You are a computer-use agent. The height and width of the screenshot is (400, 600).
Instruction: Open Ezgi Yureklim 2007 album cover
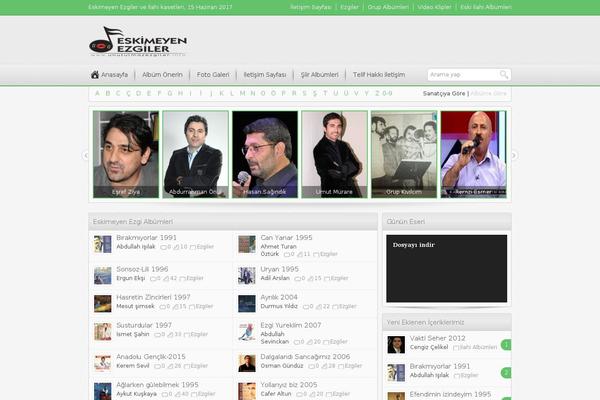(247, 331)
